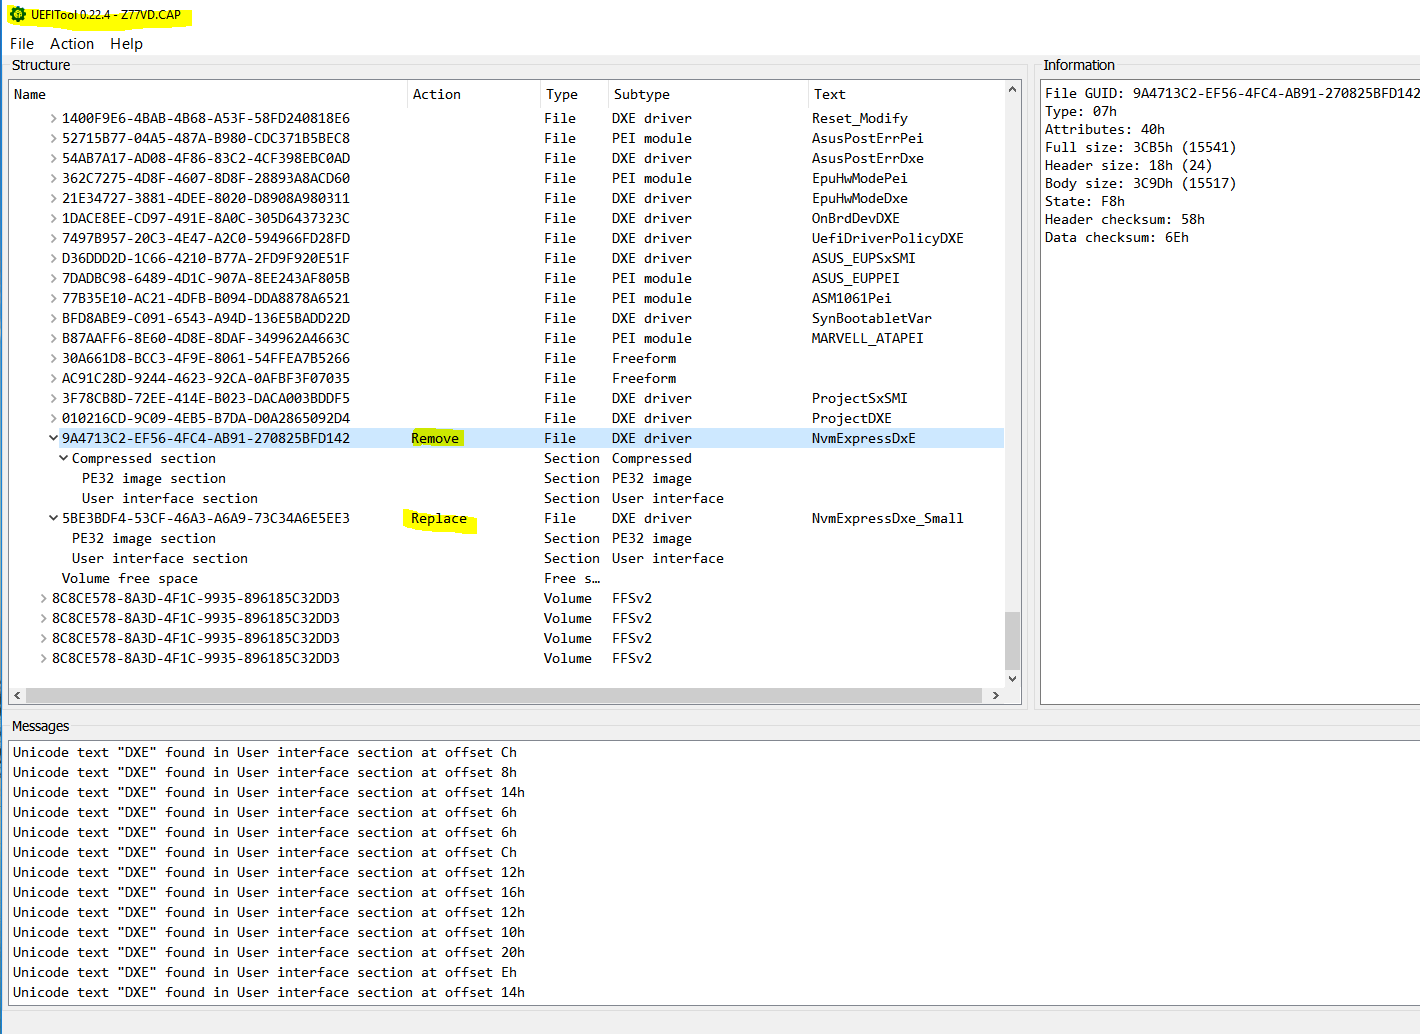Expand the B87AAFF6 MARVELL_ATAPEI node
1420x1034 pixels.
pos(53,338)
